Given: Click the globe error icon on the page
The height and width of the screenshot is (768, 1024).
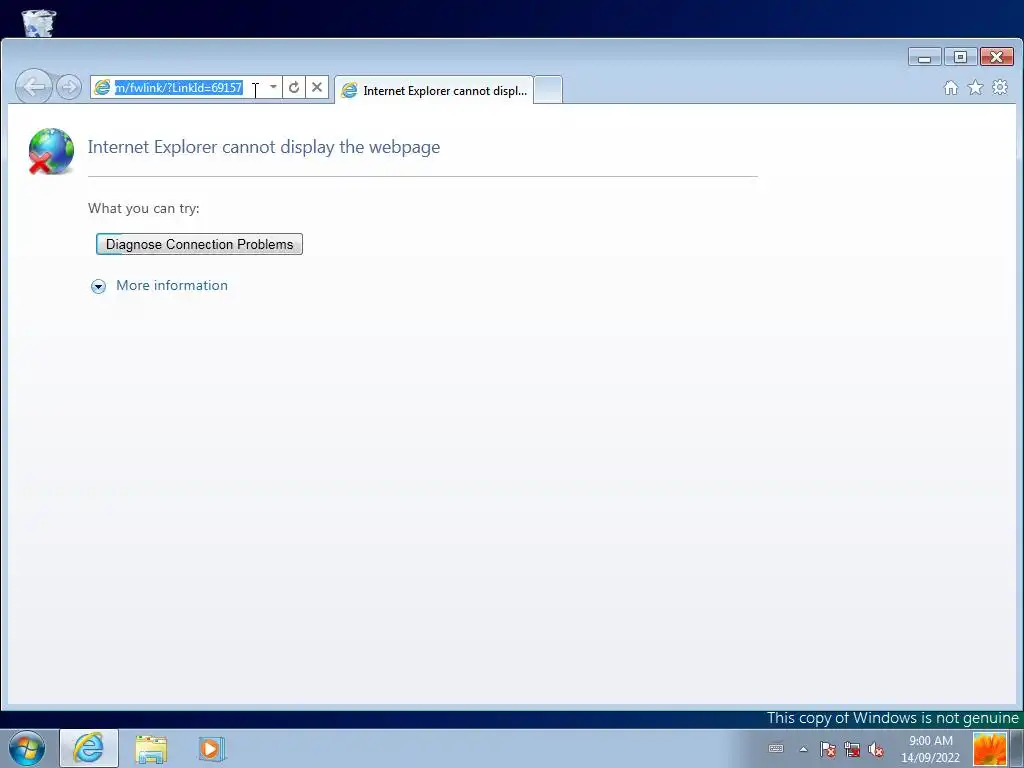Looking at the screenshot, I should coord(51,151).
